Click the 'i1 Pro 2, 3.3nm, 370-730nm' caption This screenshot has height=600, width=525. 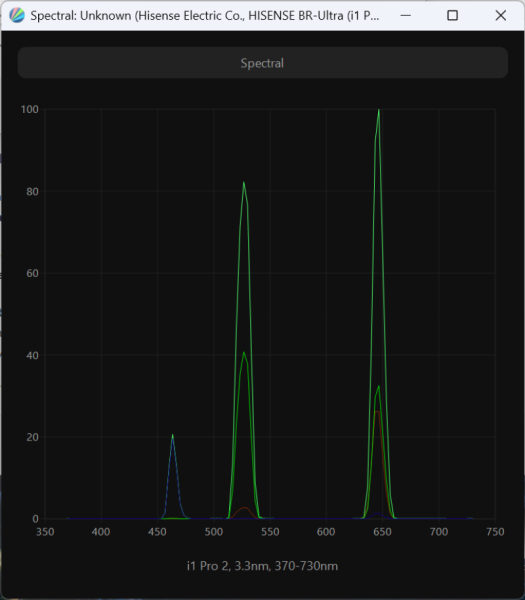(x=262, y=566)
